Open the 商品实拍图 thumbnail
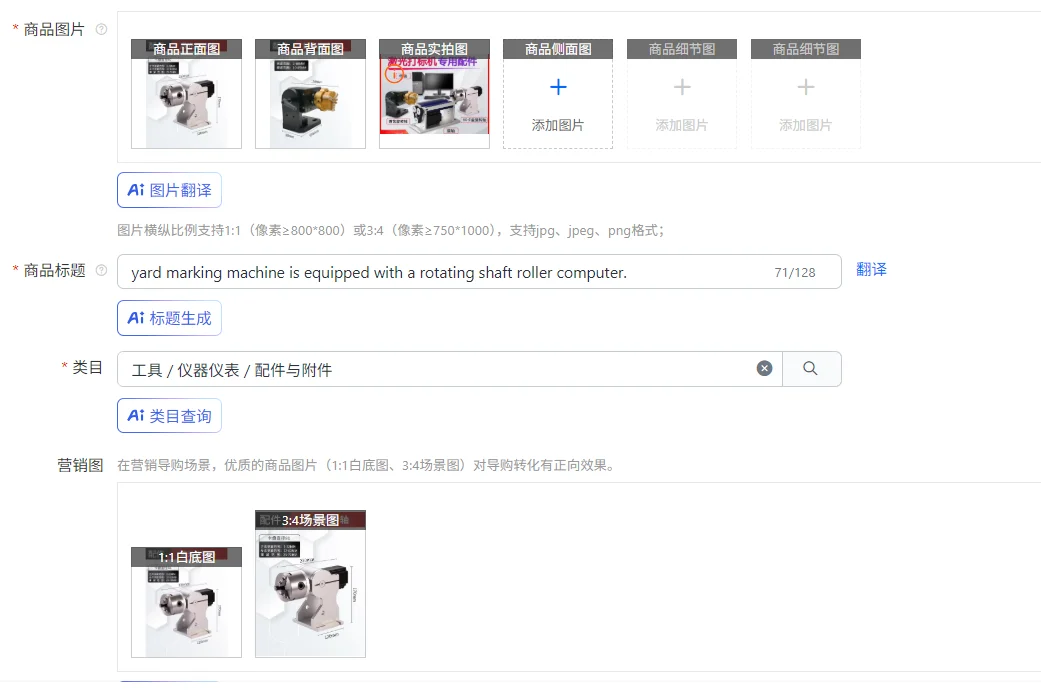 [x=434, y=94]
